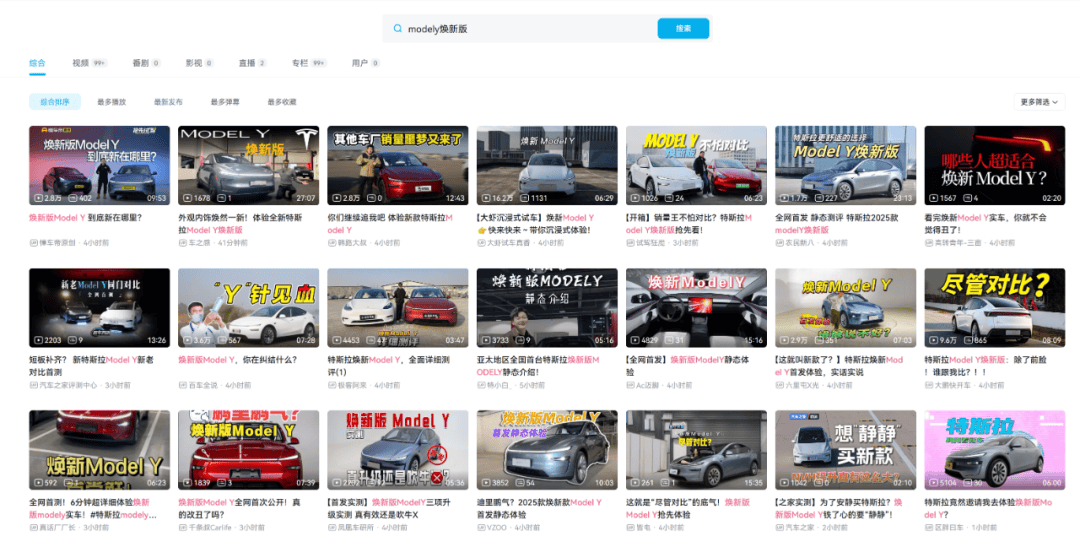
Task: Click the UP icon beside 车之感
Action: (x=182, y=243)
